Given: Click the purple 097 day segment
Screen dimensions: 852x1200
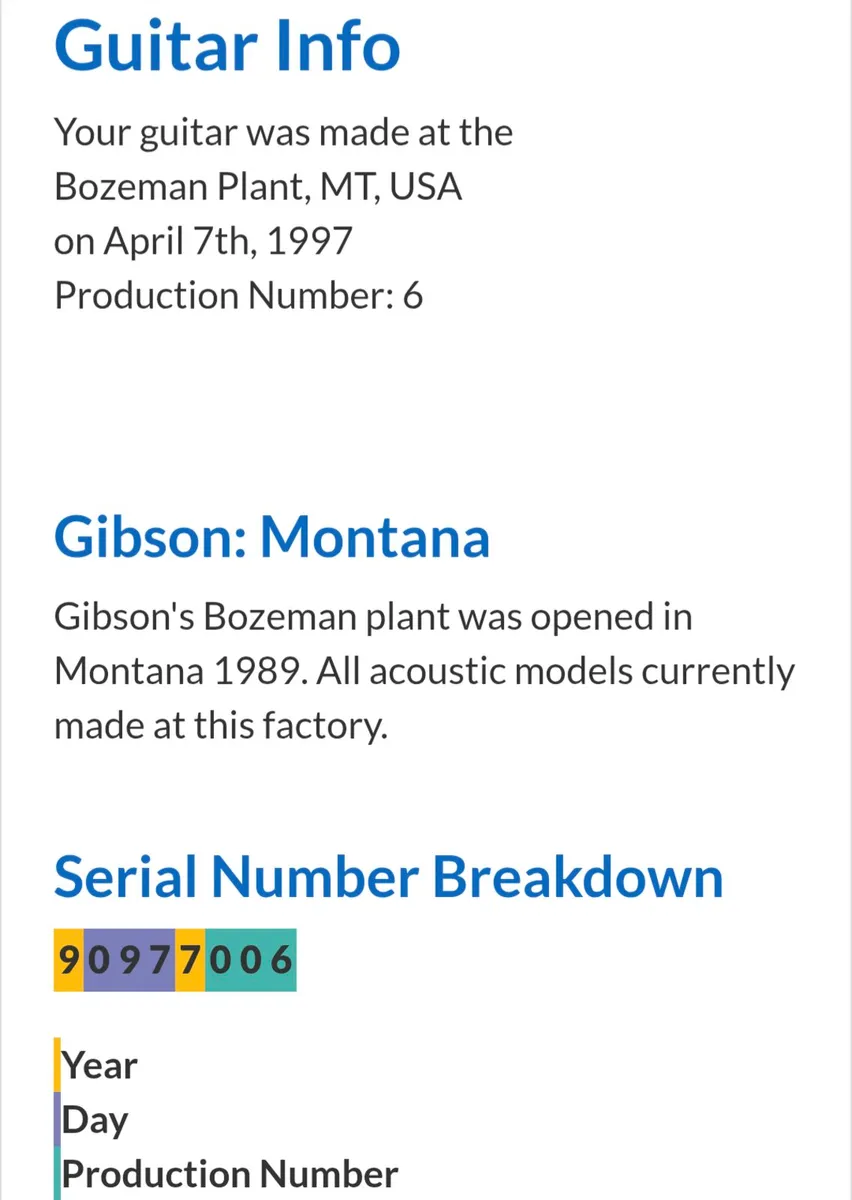Looking at the screenshot, I should (x=129, y=961).
